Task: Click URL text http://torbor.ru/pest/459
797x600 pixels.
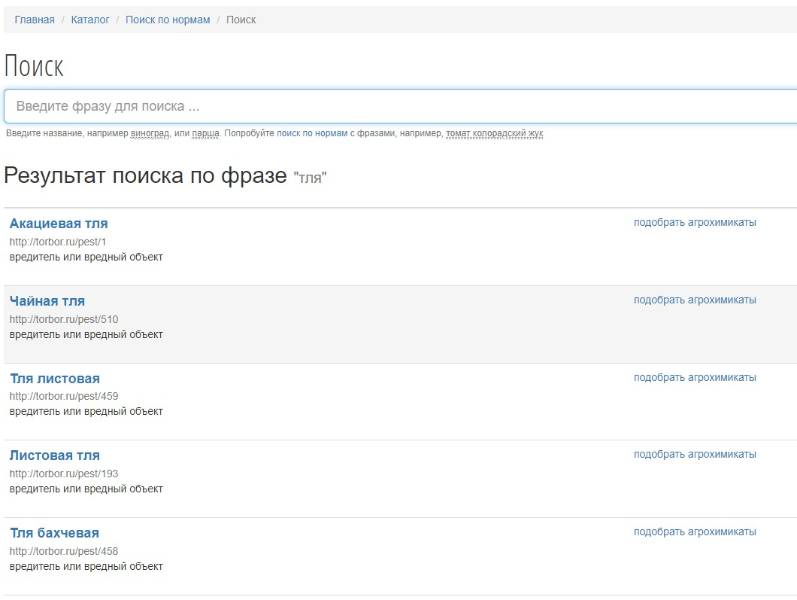Action: click(x=64, y=396)
